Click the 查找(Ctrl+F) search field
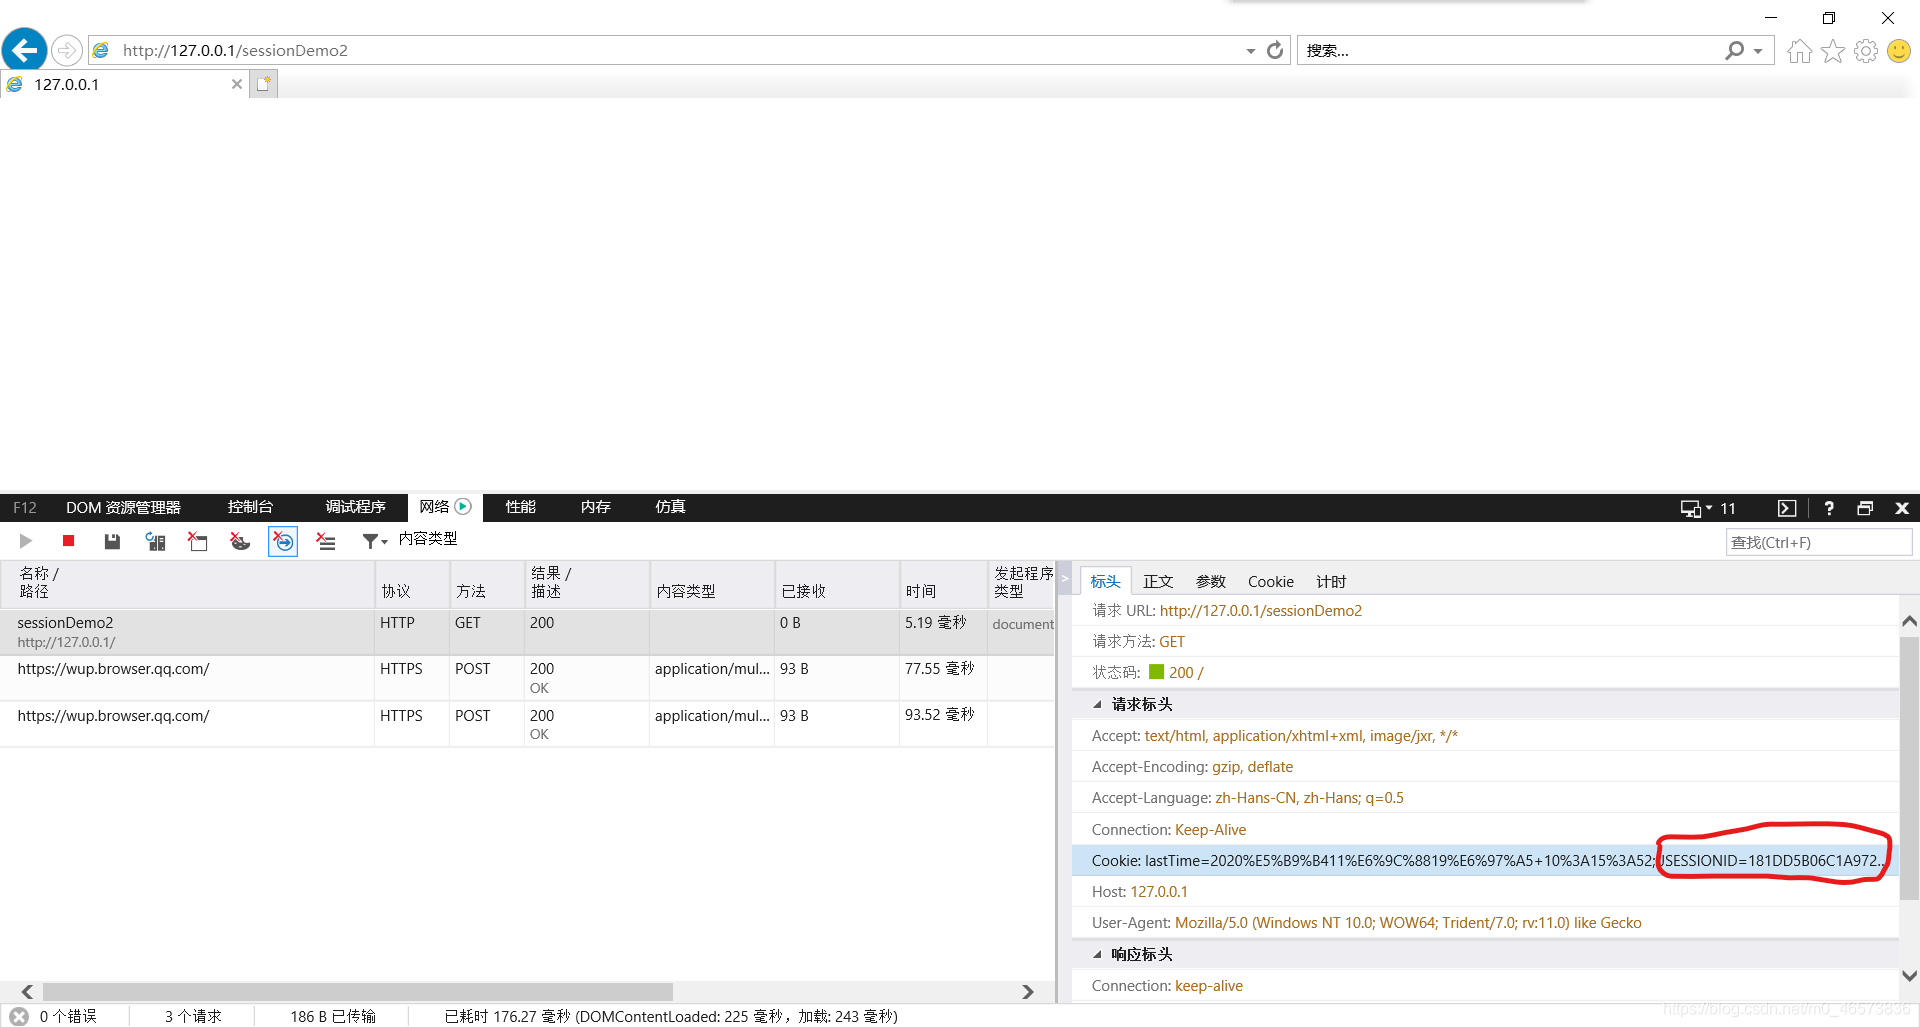 tap(1819, 542)
